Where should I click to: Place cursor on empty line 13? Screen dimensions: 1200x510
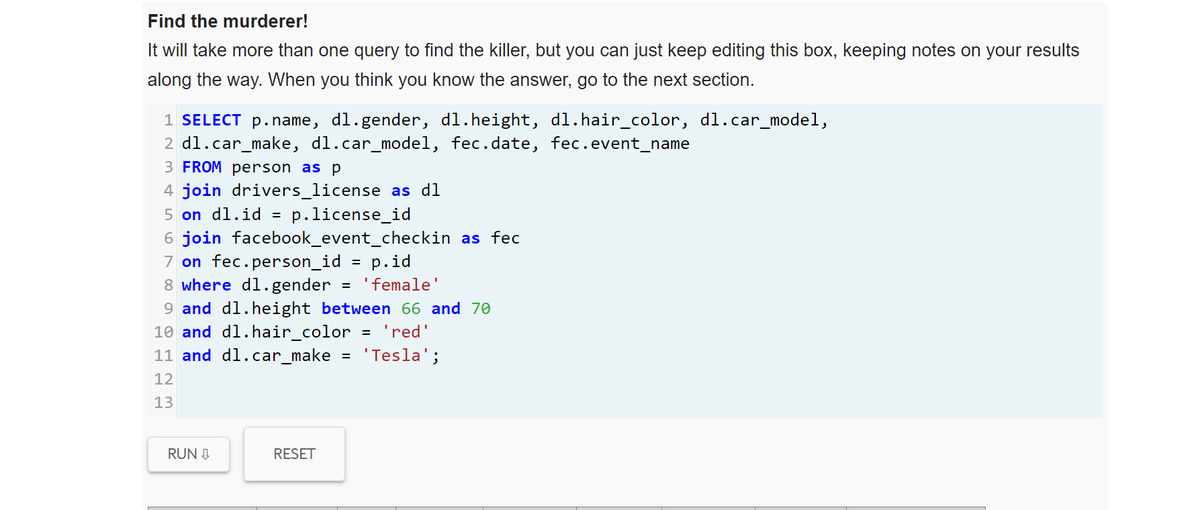click(x=640, y=402)
